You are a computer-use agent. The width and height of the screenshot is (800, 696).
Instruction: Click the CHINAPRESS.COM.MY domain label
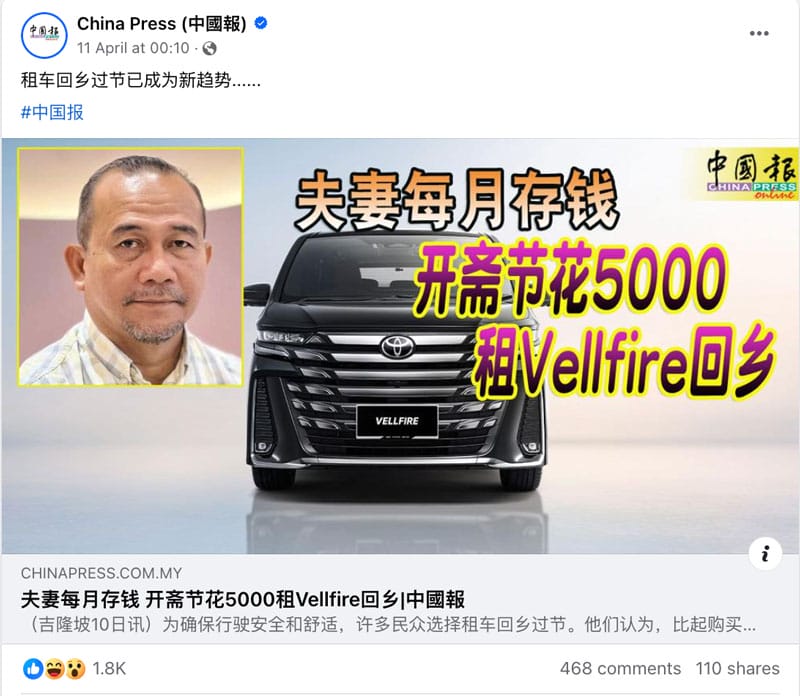pos(101,573)
